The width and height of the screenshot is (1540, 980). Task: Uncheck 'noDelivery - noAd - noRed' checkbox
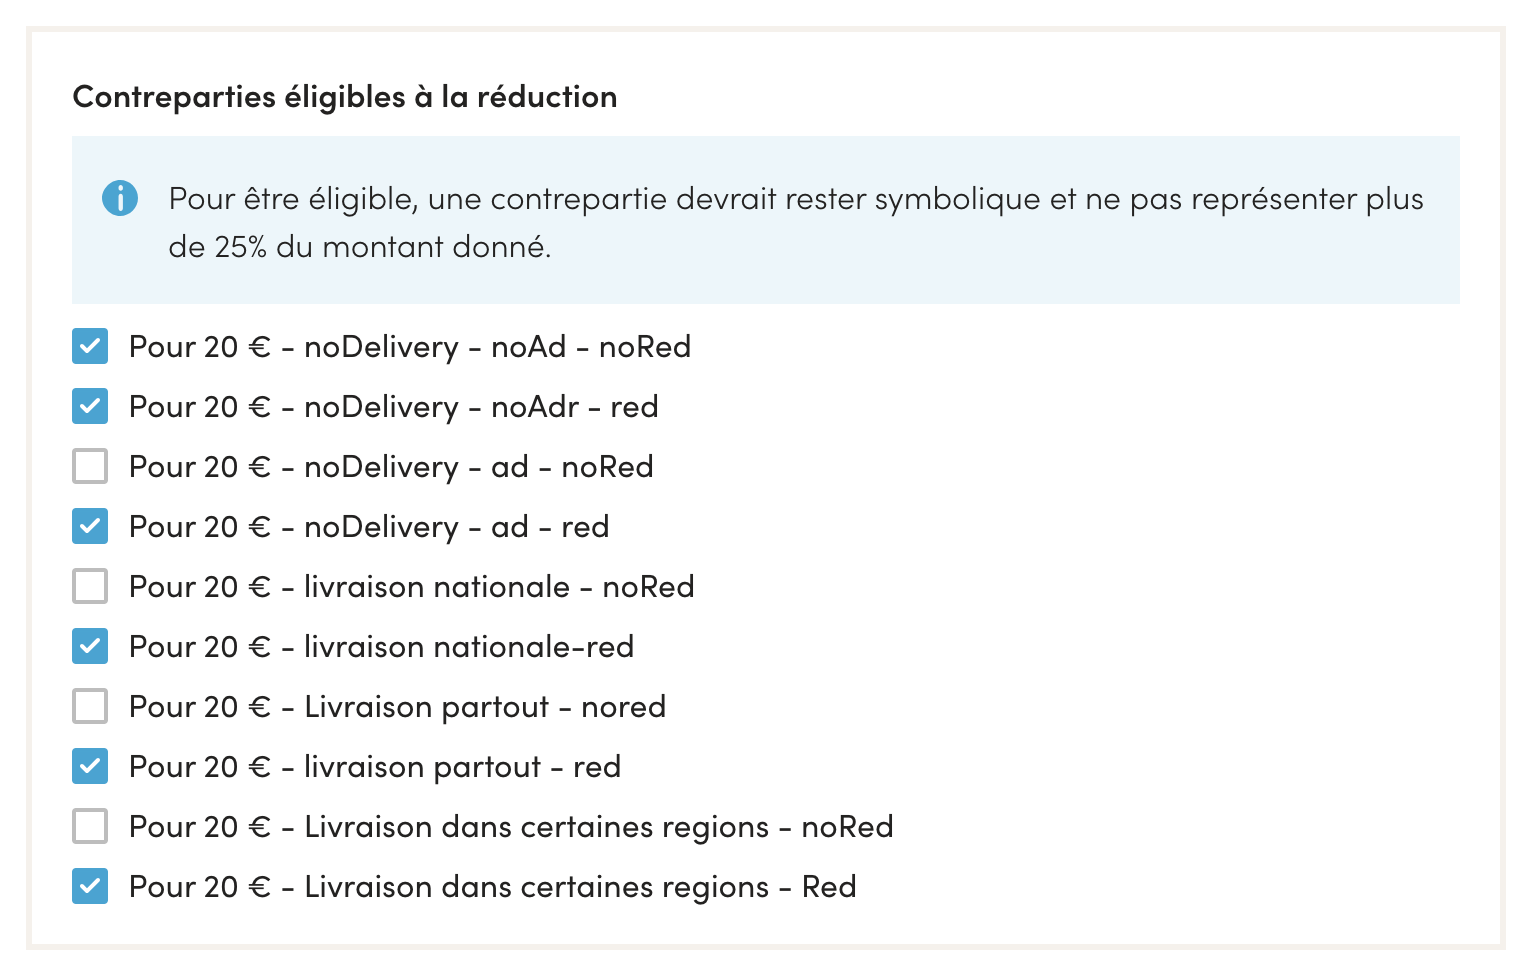[90, 347]
